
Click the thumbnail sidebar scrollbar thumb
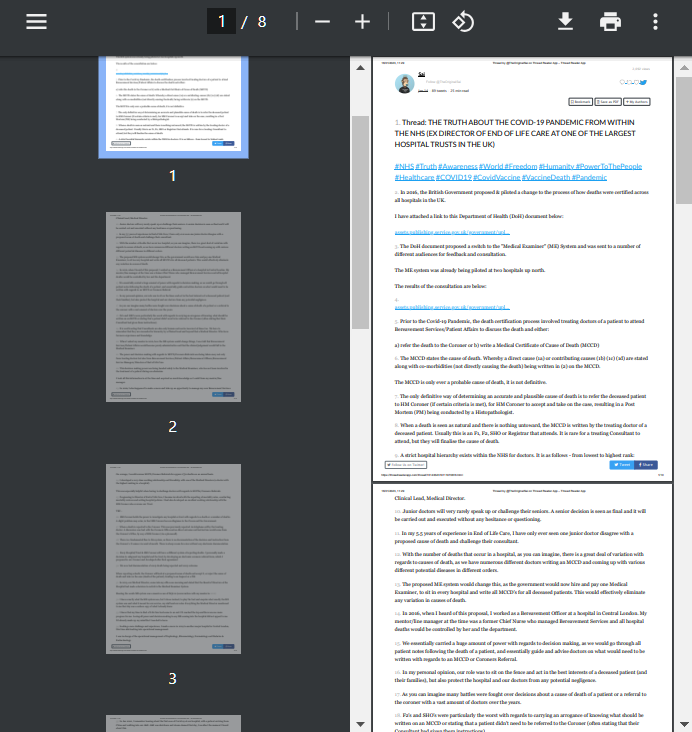click(360, 222)
